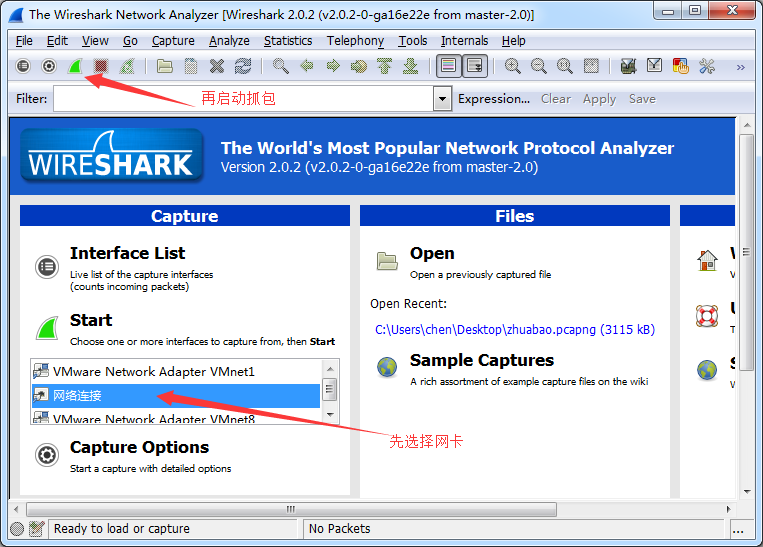Click the green shark fin start capture icon
The height and width of the screenshot is (547, 763).
click(x=75, y=66)
